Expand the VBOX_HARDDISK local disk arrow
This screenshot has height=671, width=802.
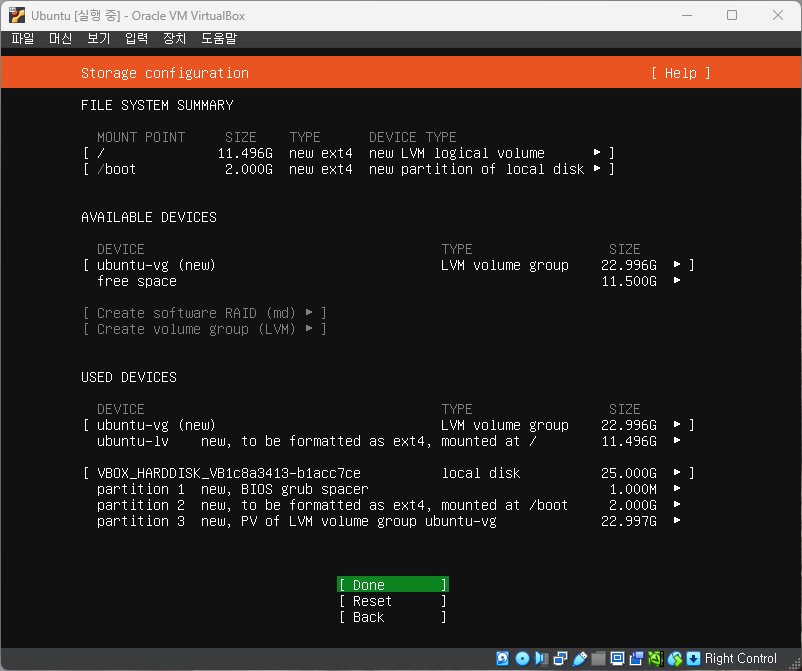pos(677,473)
